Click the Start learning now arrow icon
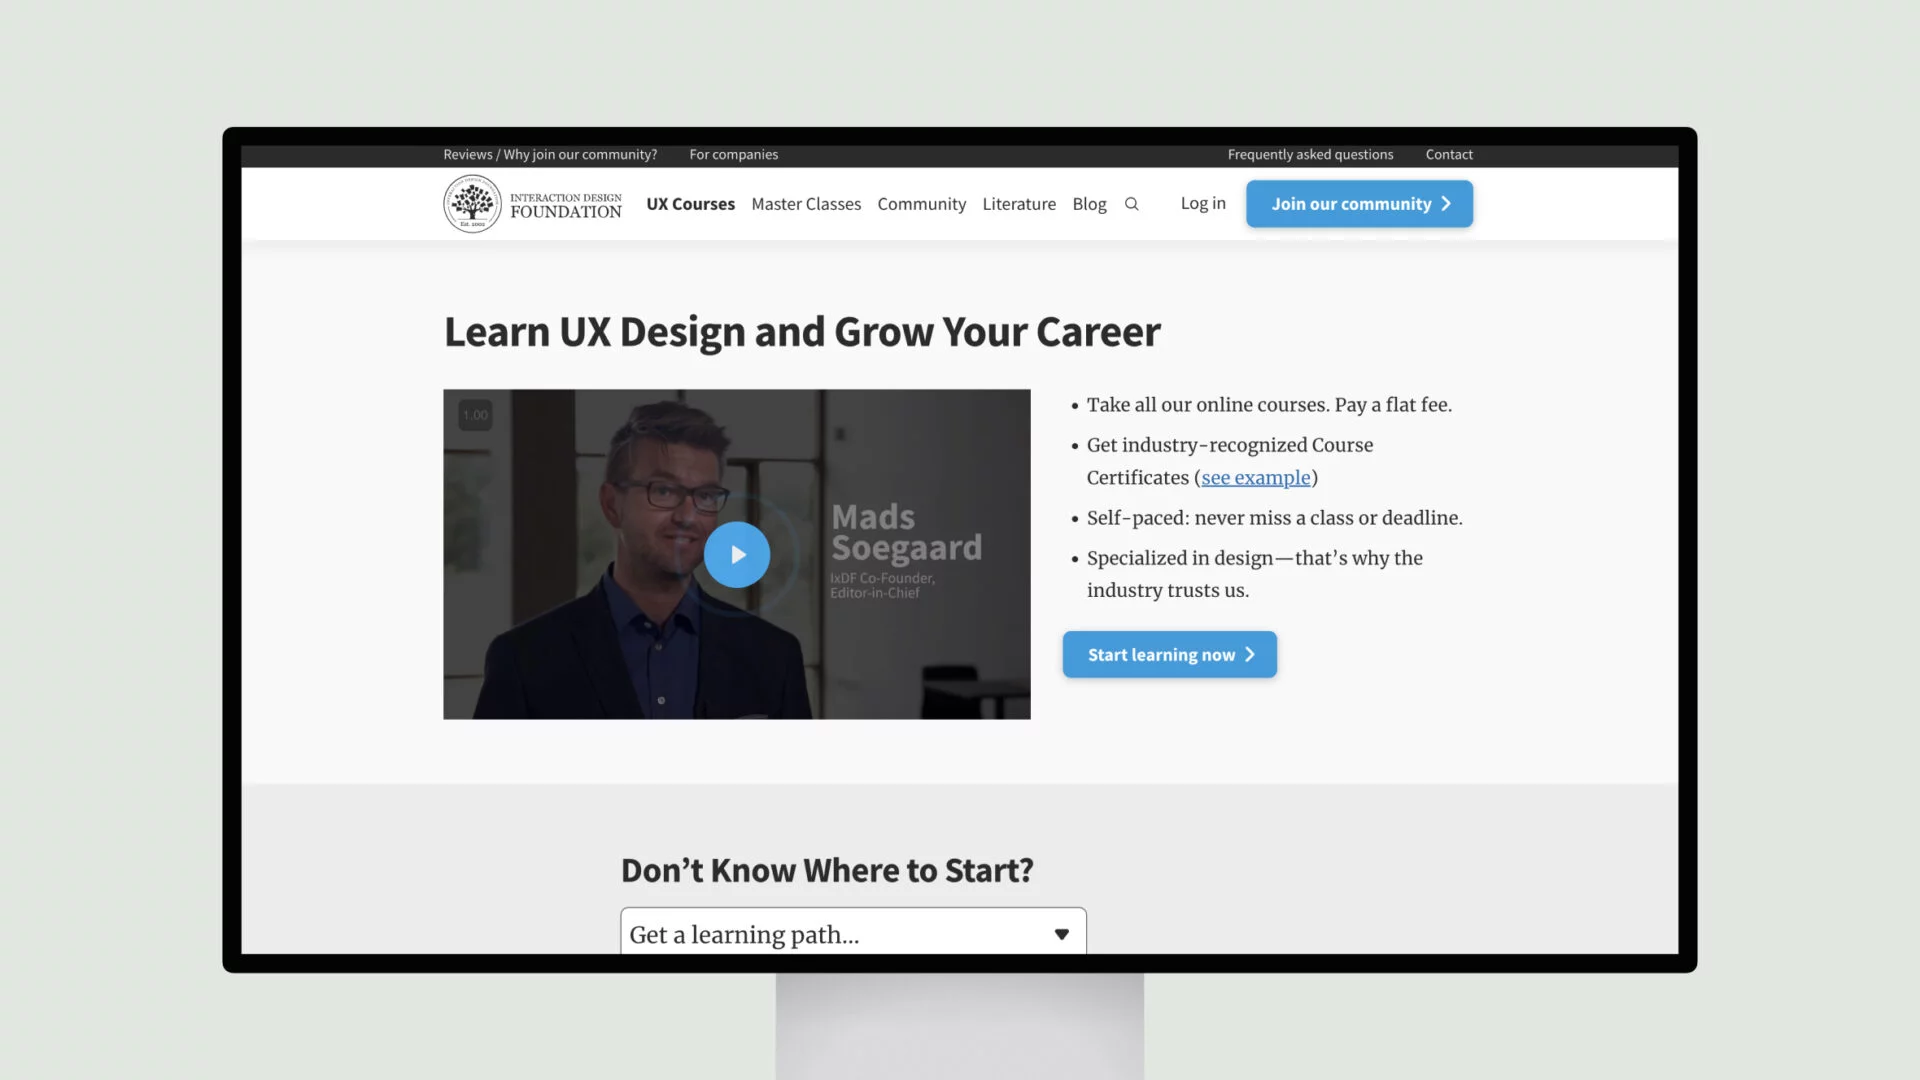This screenshot has width=1920, height=1080. [1251, 654]
